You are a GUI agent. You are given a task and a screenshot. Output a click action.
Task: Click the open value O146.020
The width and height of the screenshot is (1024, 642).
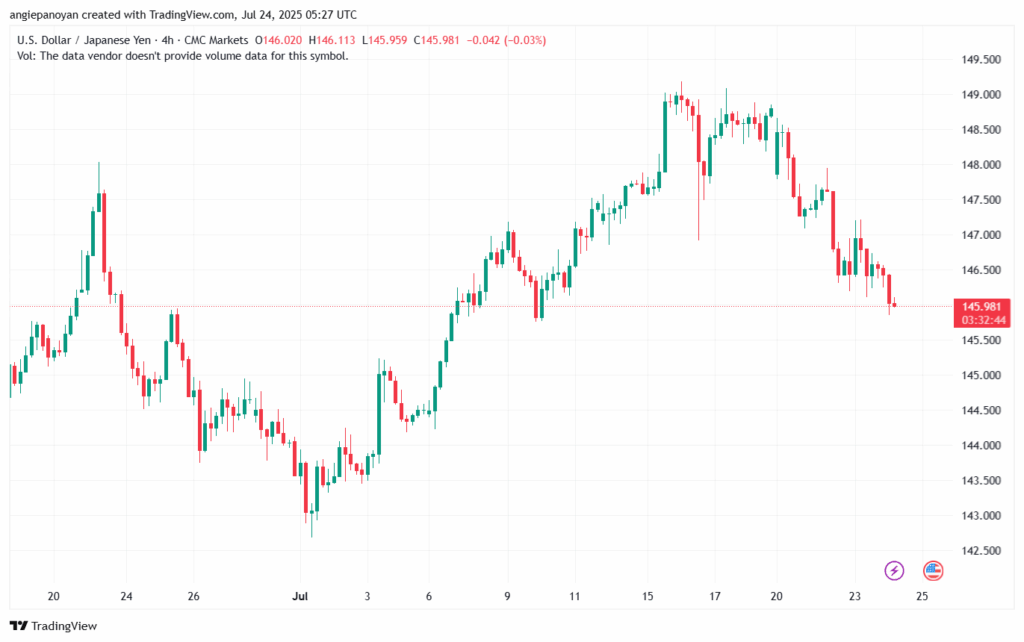279,40
